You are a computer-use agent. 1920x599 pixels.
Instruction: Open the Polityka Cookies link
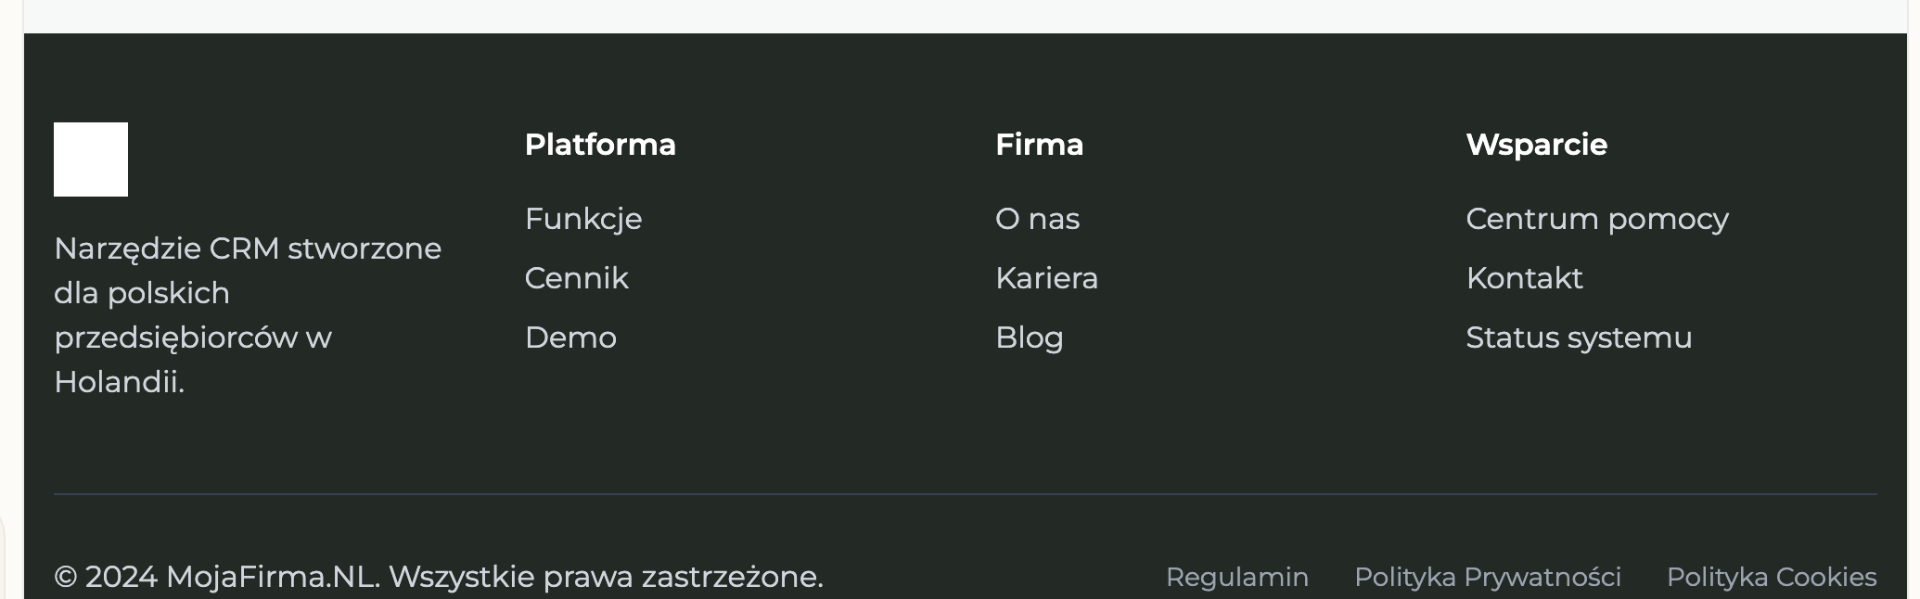click(x=1771, y=577)
